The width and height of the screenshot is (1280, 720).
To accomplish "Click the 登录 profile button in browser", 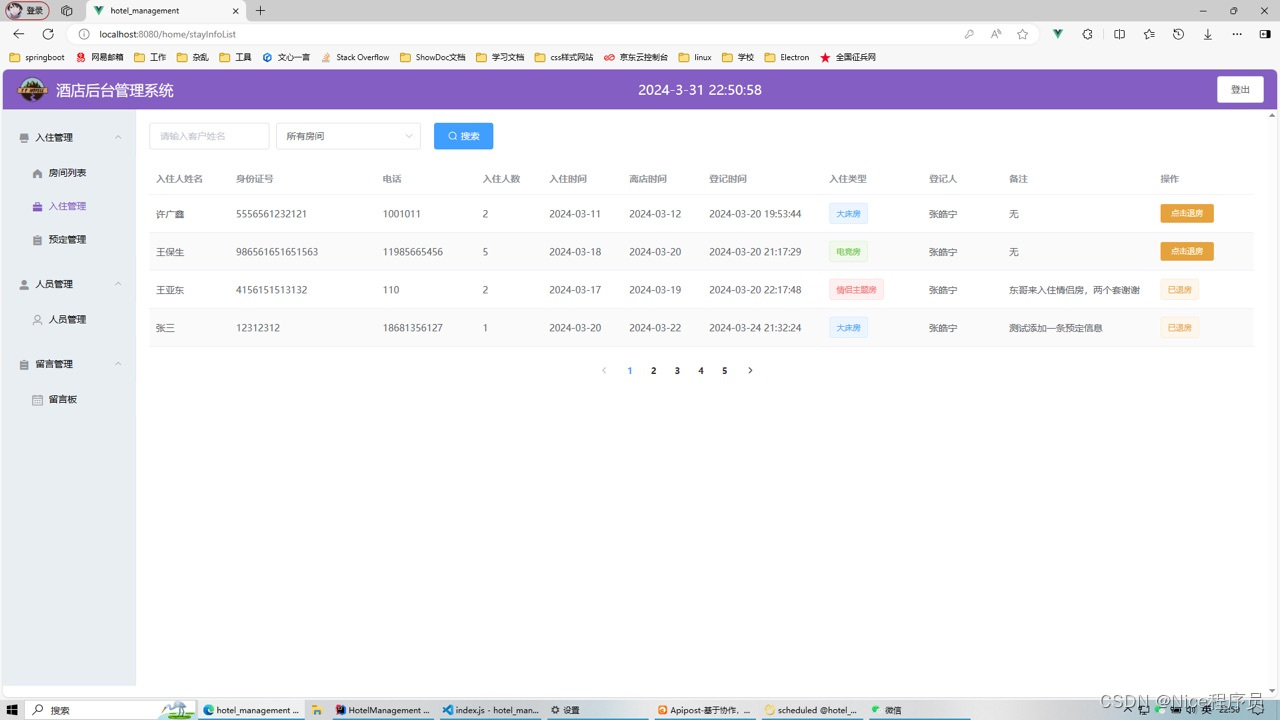I will tap(27, 11).
